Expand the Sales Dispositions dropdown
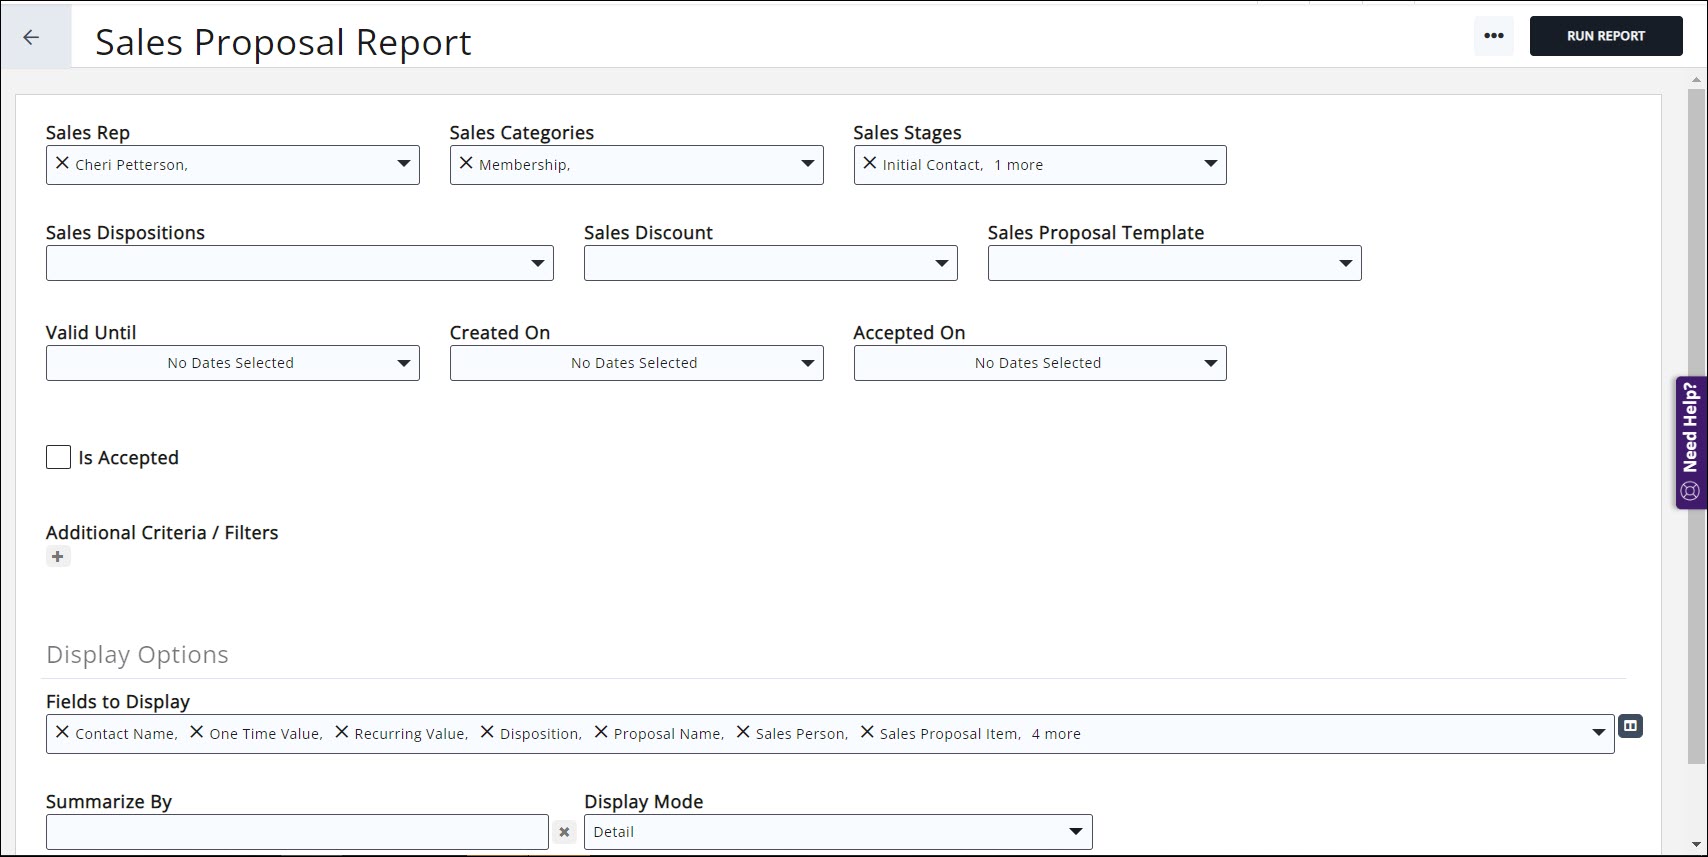Image resolution: width=1708 pixels, height=857 pixels. [537, 263]
